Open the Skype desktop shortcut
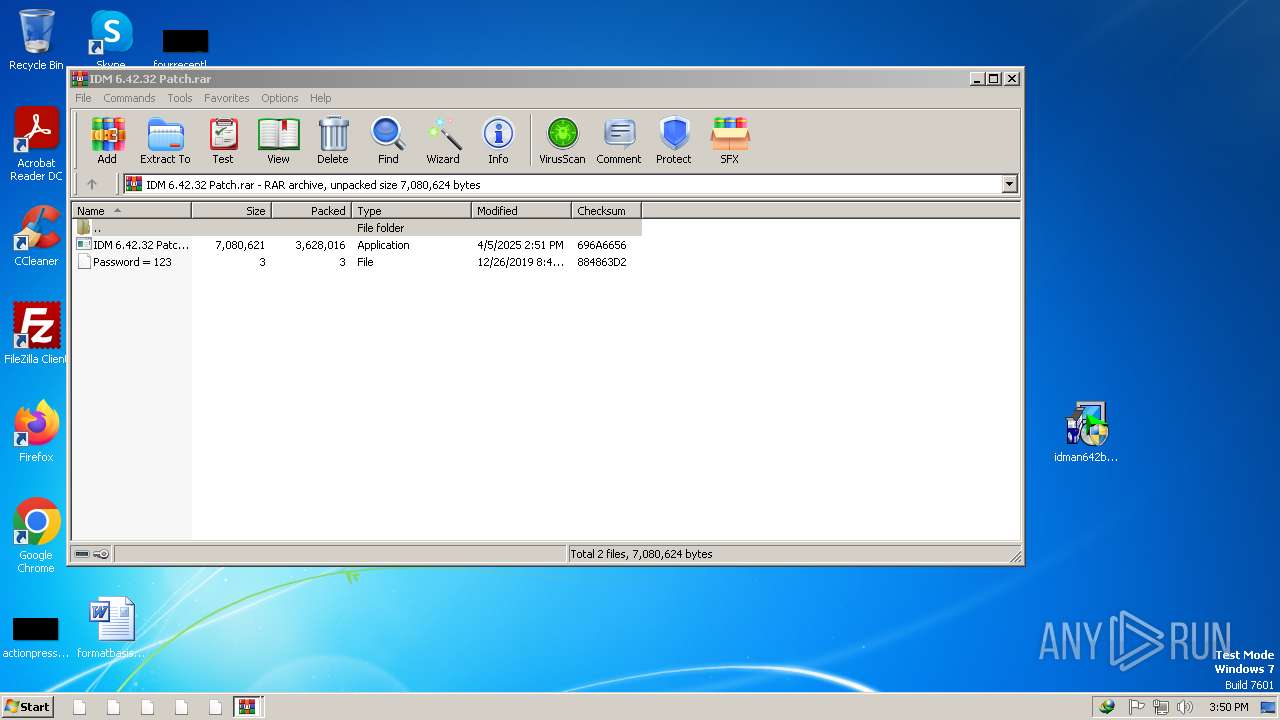 coord(110,40)
